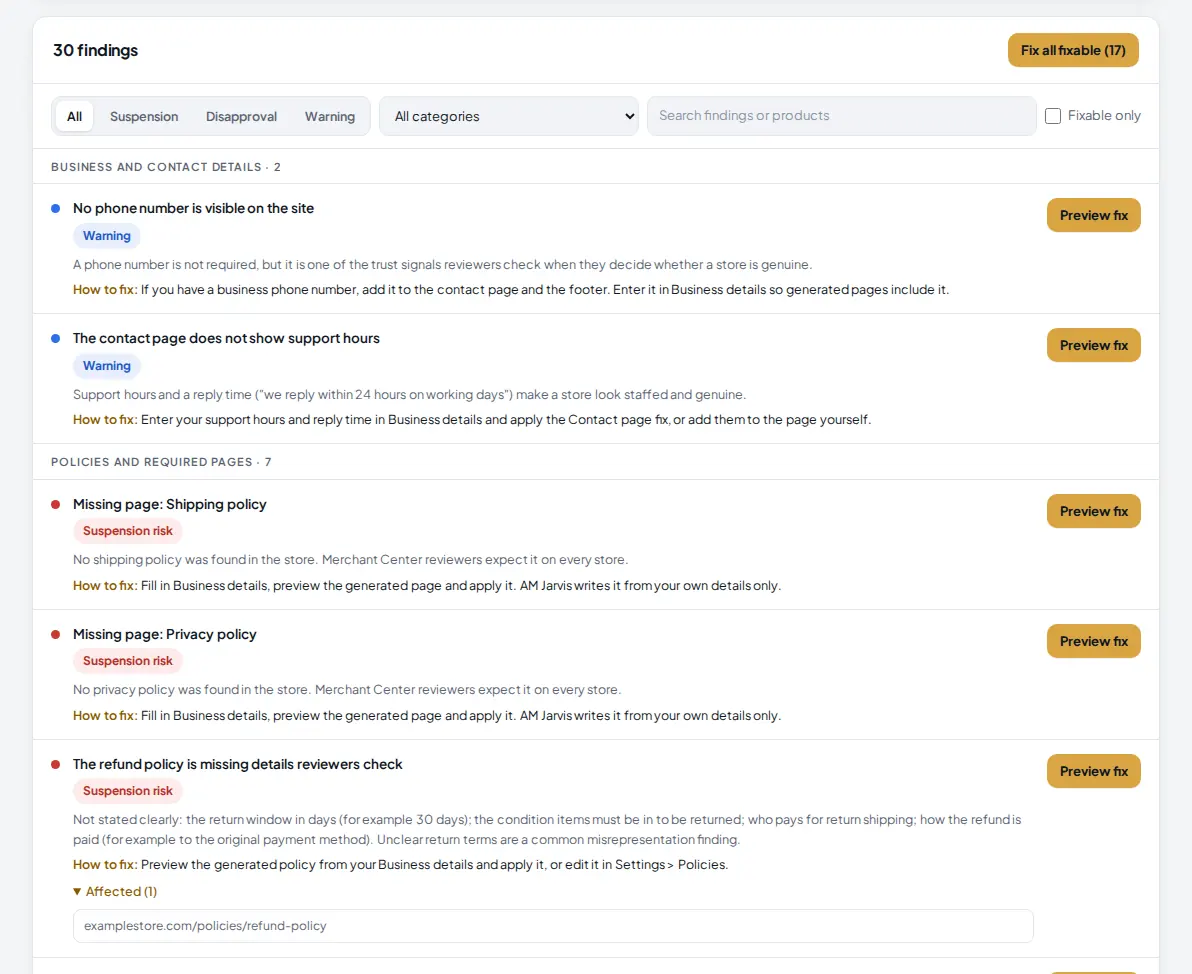Click the examplestore.com/policies/refund-policy URL

point(205,925)
